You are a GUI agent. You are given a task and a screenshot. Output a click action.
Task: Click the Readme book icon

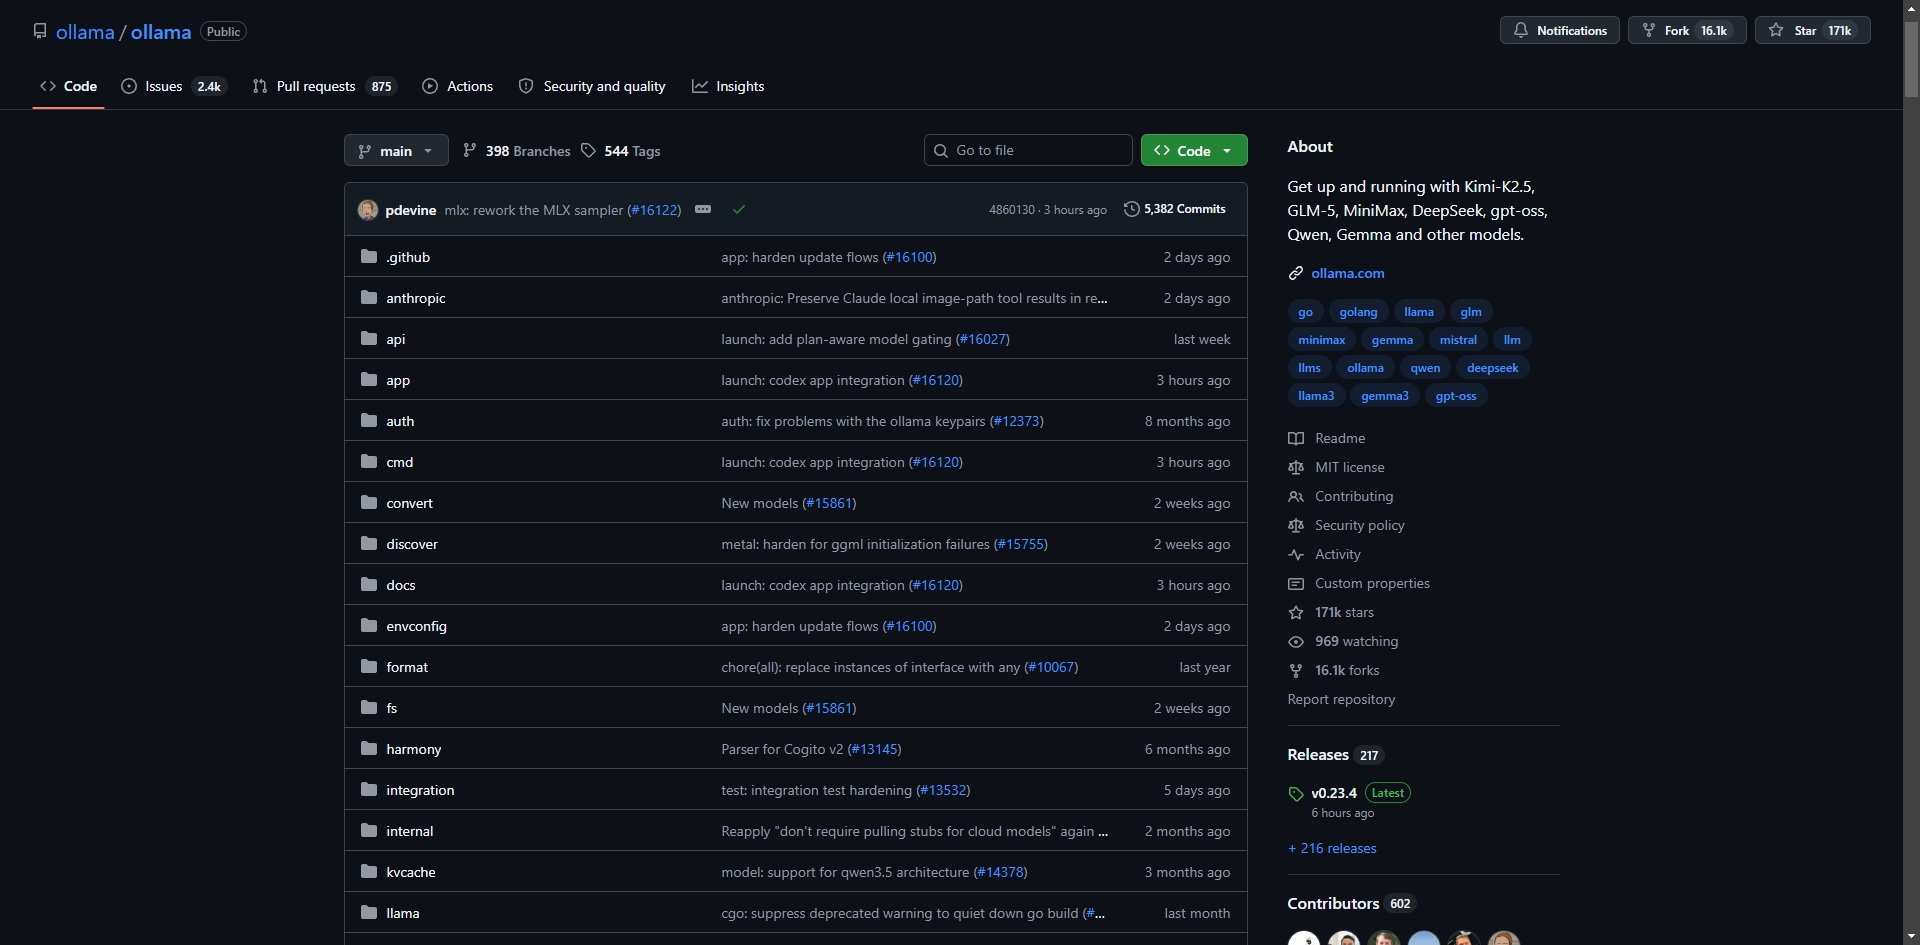tap(1296, 439)
